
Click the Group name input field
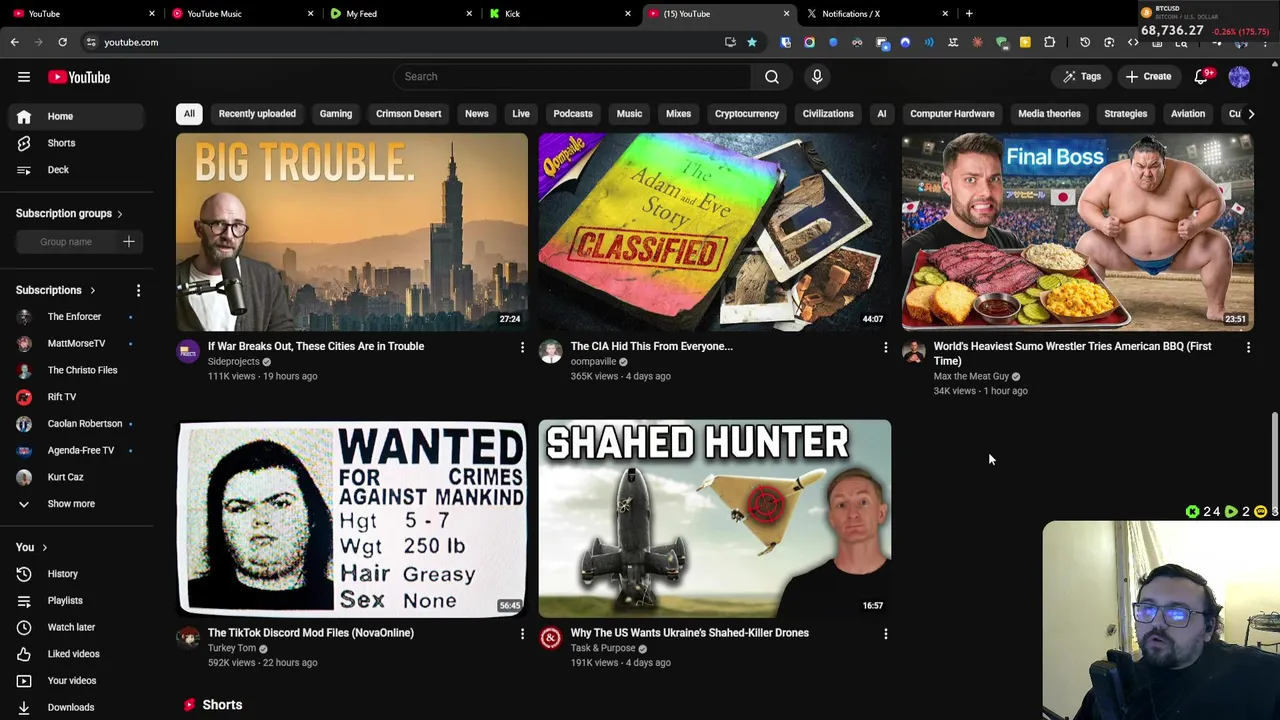click(x=66, y=241)
